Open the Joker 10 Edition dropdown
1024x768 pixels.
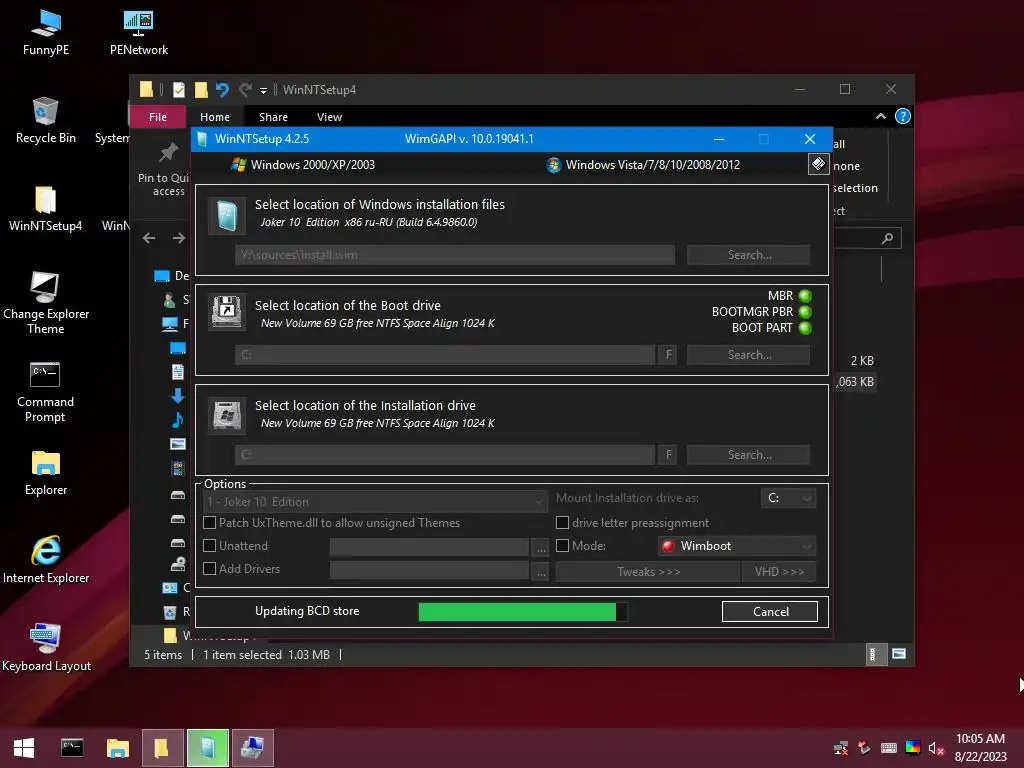375,502
